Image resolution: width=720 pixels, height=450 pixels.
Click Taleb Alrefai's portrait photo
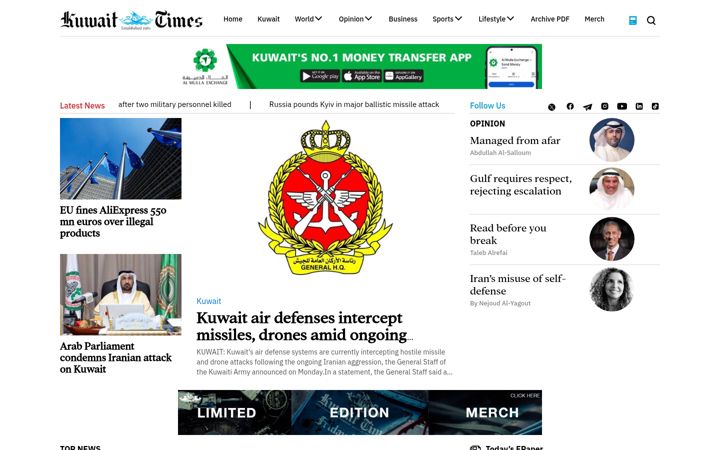point(612,239)
